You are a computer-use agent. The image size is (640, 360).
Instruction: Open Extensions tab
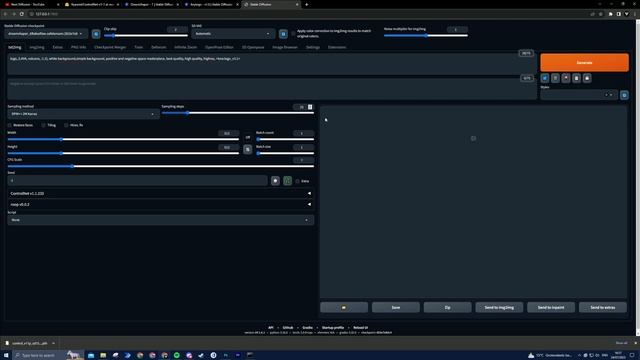[337, 47]
